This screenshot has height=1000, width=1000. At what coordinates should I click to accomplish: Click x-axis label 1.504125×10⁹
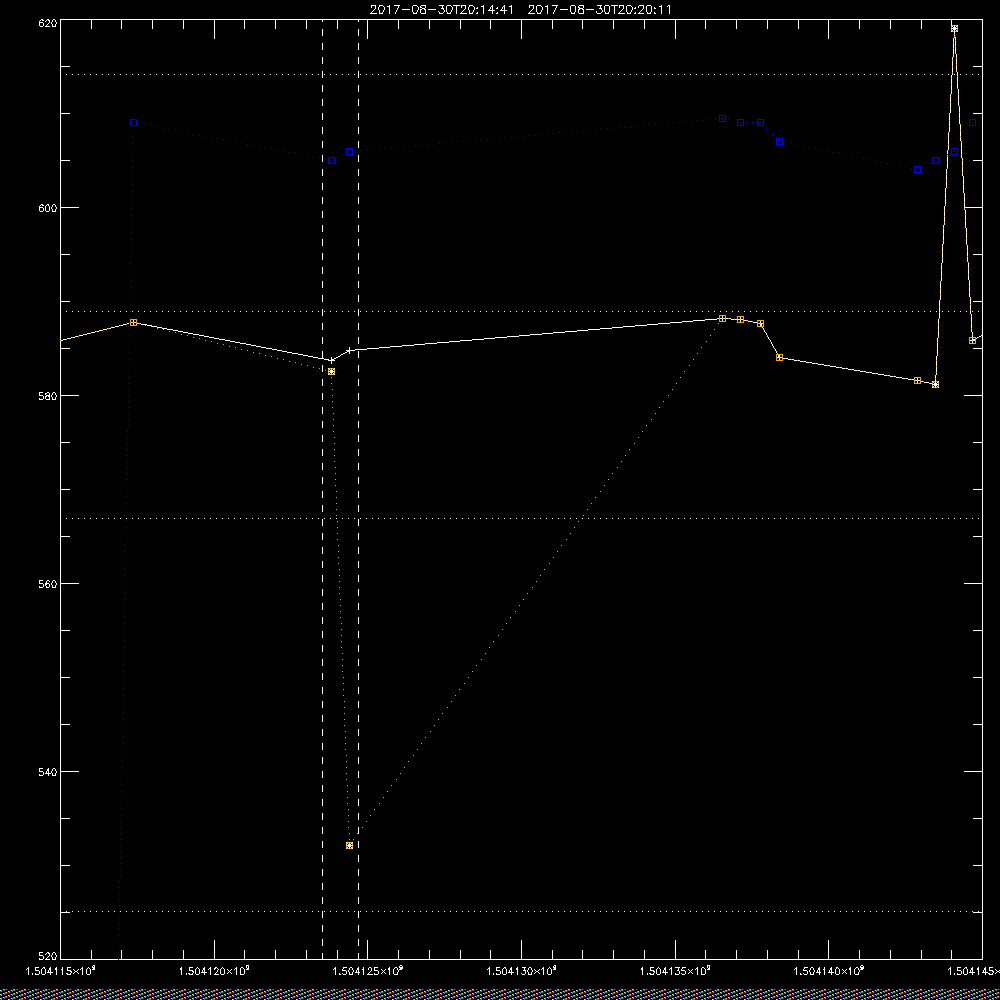(x=368, y=971)
